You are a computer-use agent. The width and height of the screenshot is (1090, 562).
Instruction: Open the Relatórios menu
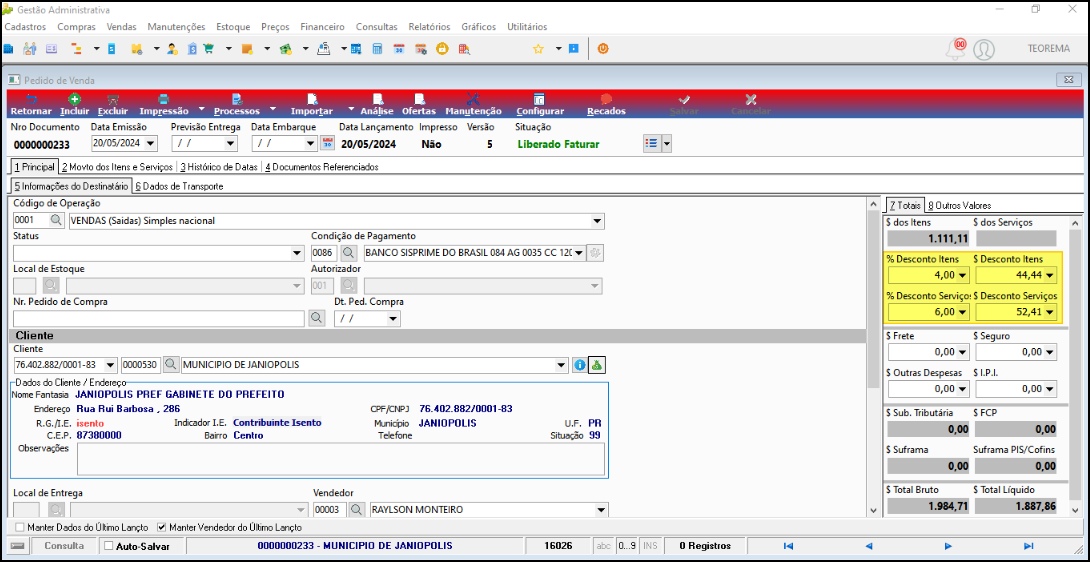click(x=429, y=27)
